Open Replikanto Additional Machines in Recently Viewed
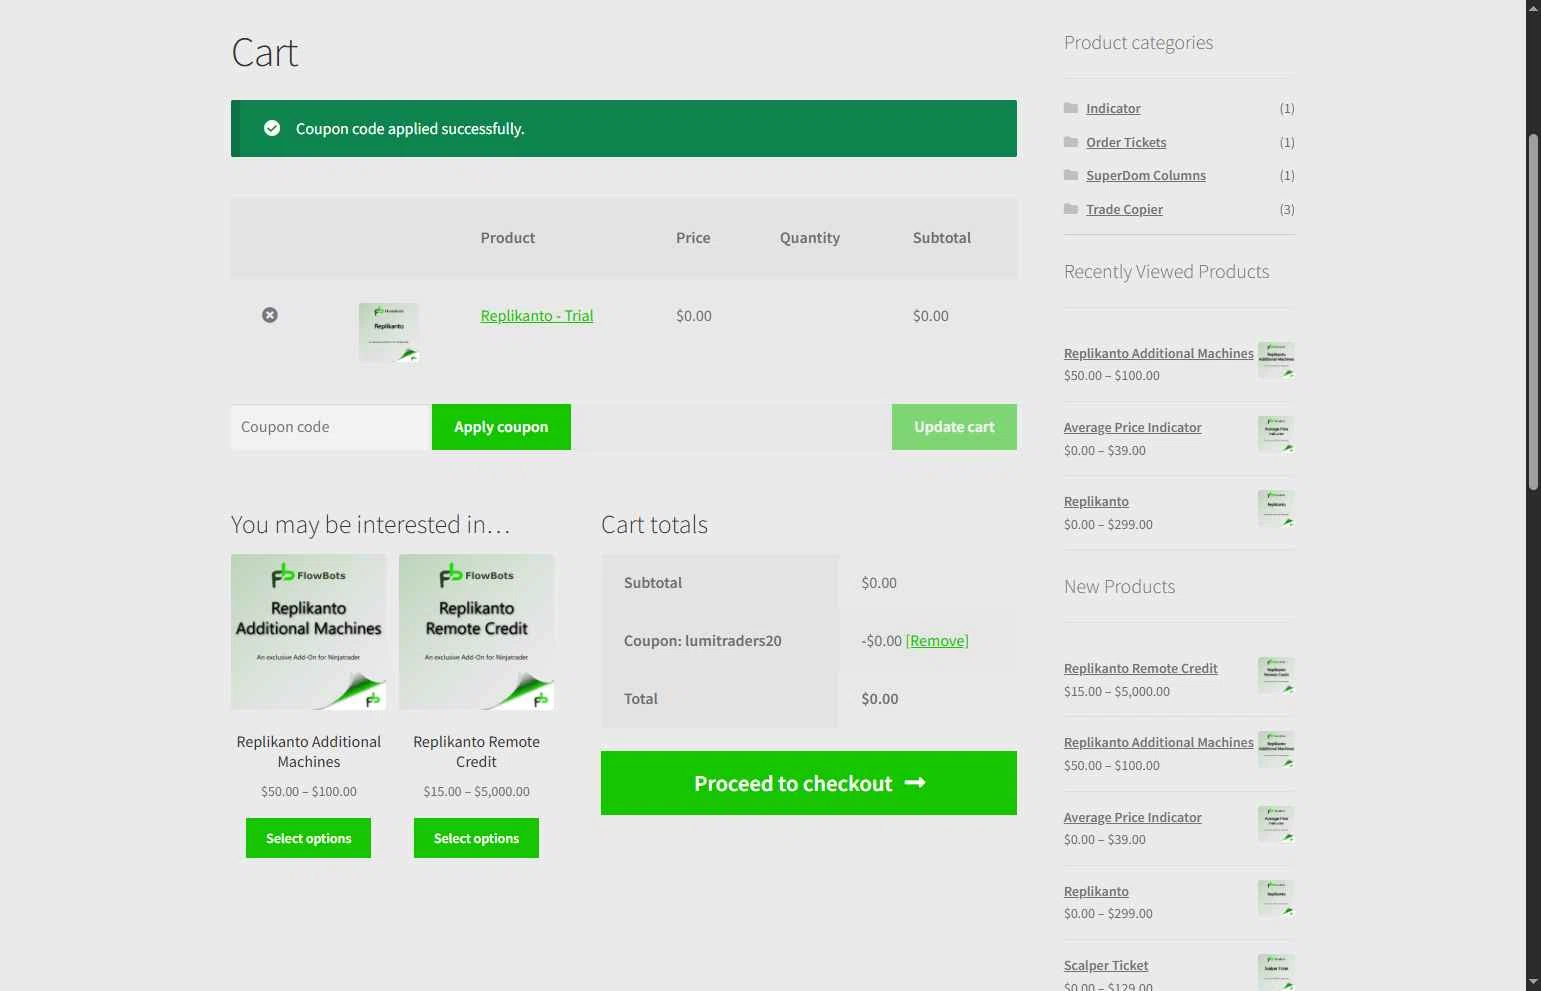Viewport: 1541px width, 991px height. 1158,353
